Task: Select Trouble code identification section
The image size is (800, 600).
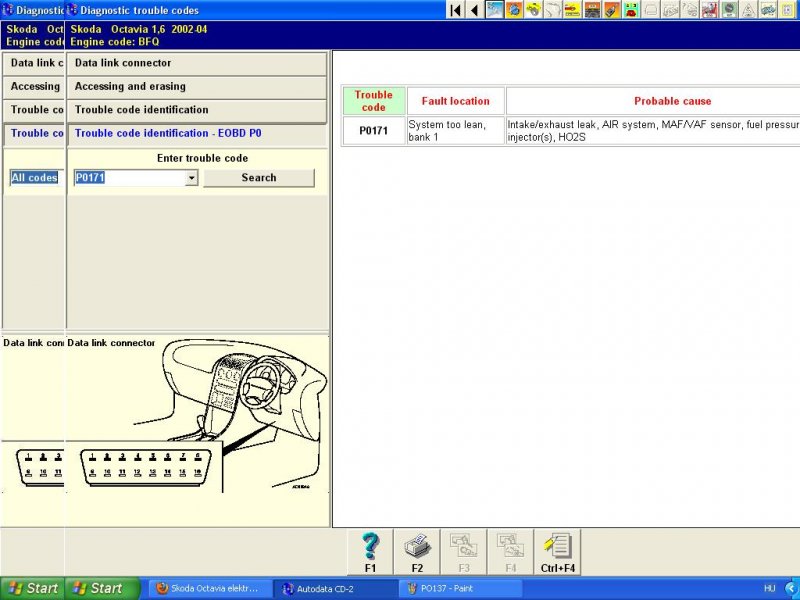Action: pyautogui.click(x=196, y=110)
